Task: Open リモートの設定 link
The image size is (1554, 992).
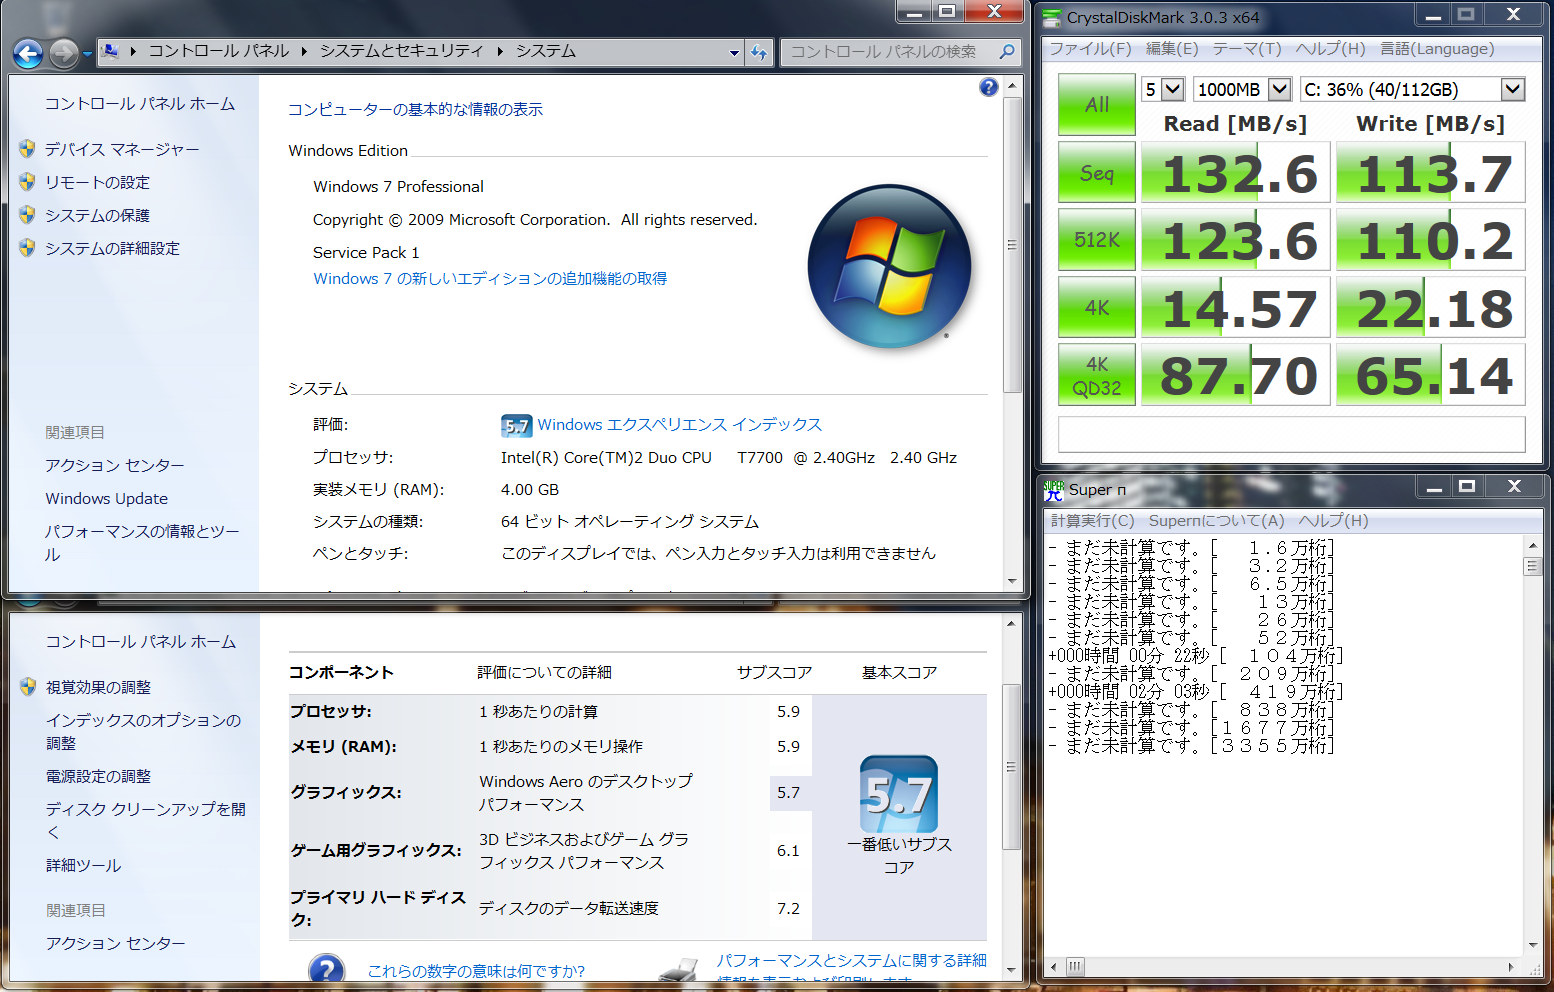Action: click(97, 182)
